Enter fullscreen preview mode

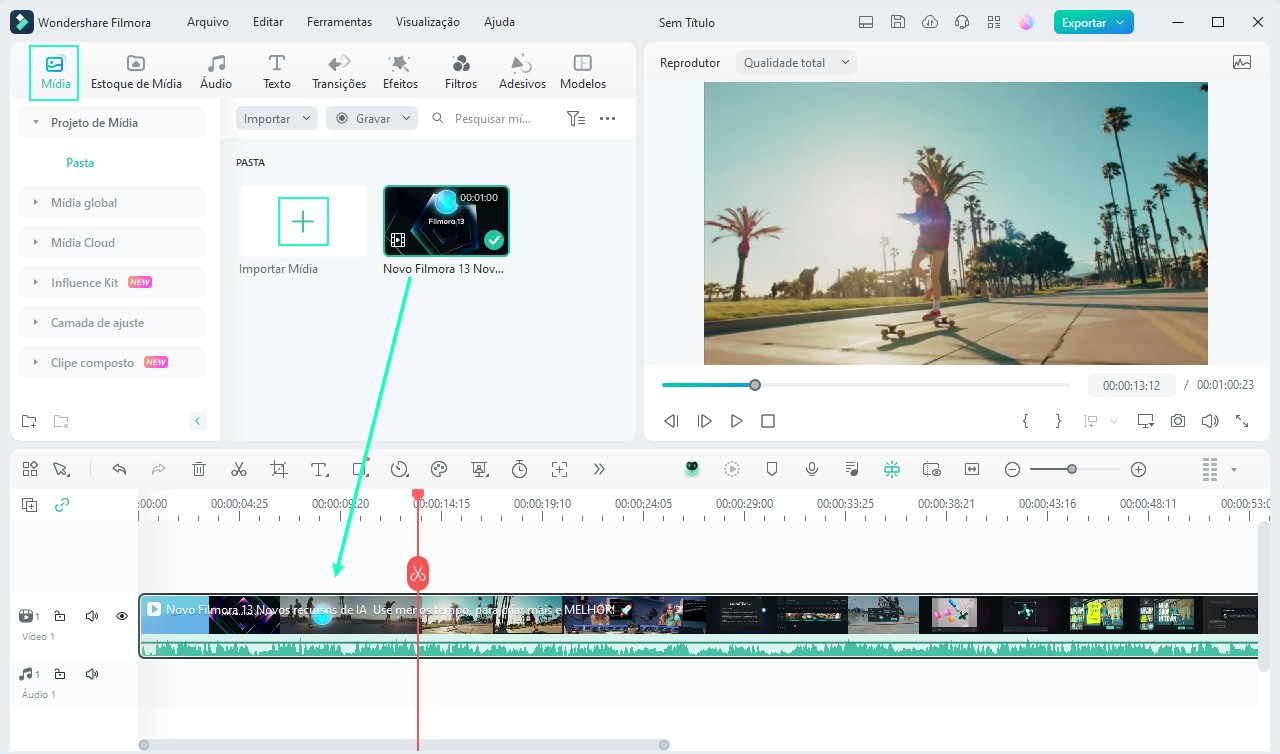click(1242, 421)
